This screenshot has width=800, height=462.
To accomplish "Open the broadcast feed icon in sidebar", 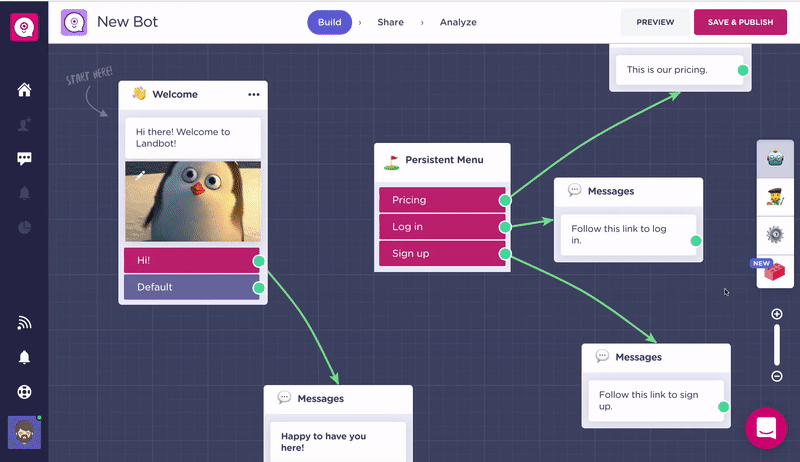I will (24, 323).
